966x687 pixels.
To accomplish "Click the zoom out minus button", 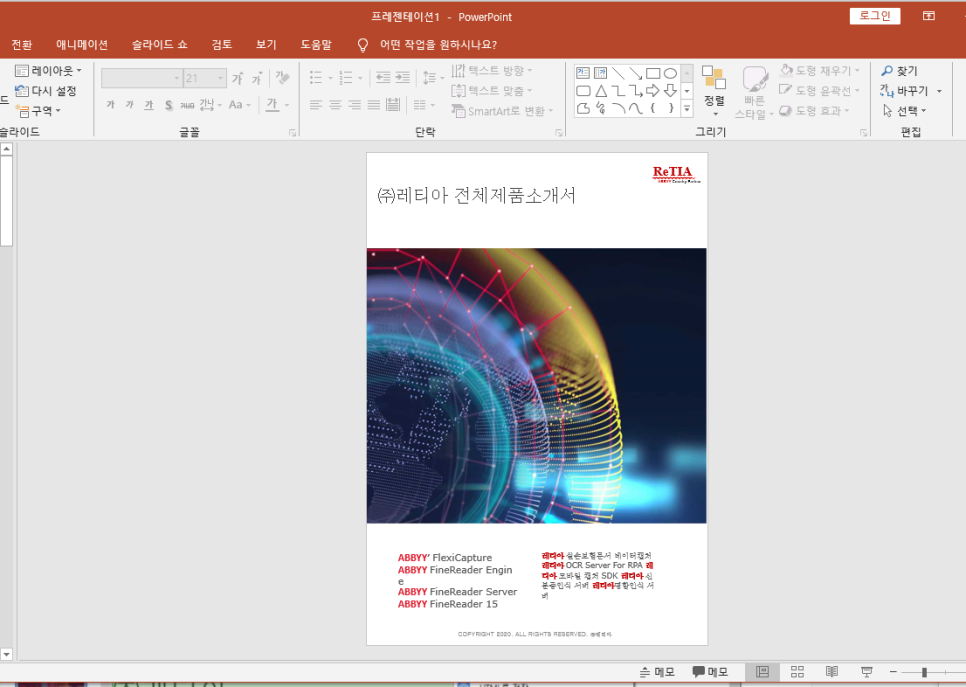I will (x=893, y=672).
